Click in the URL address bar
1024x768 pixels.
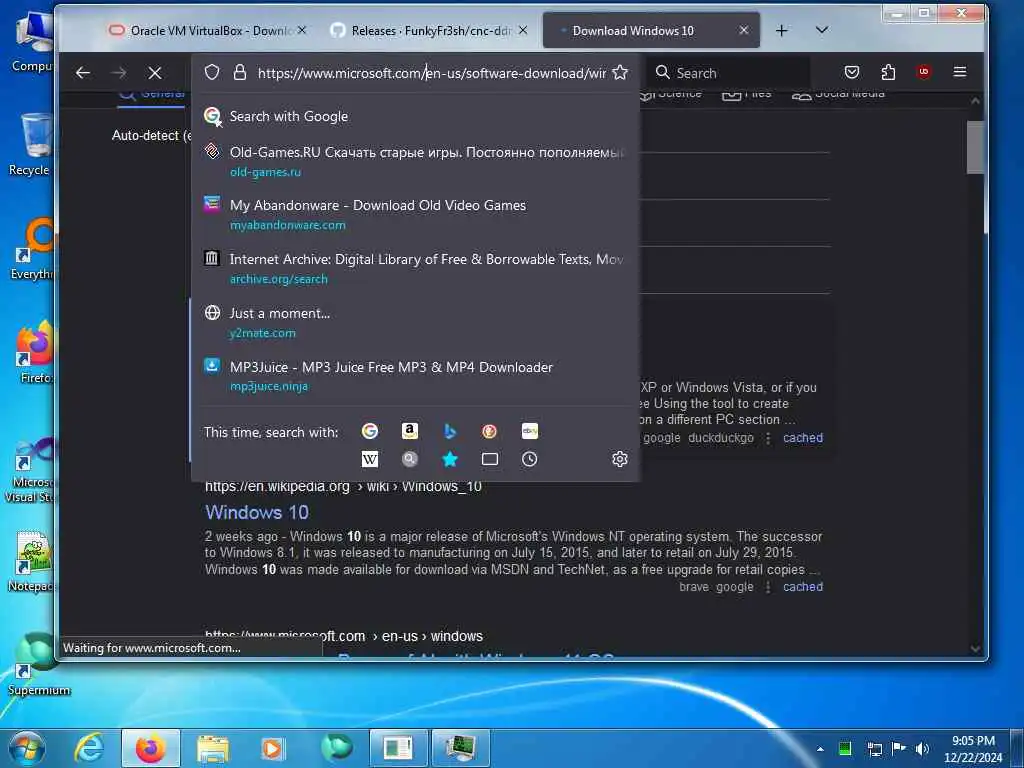pos(431,72)
